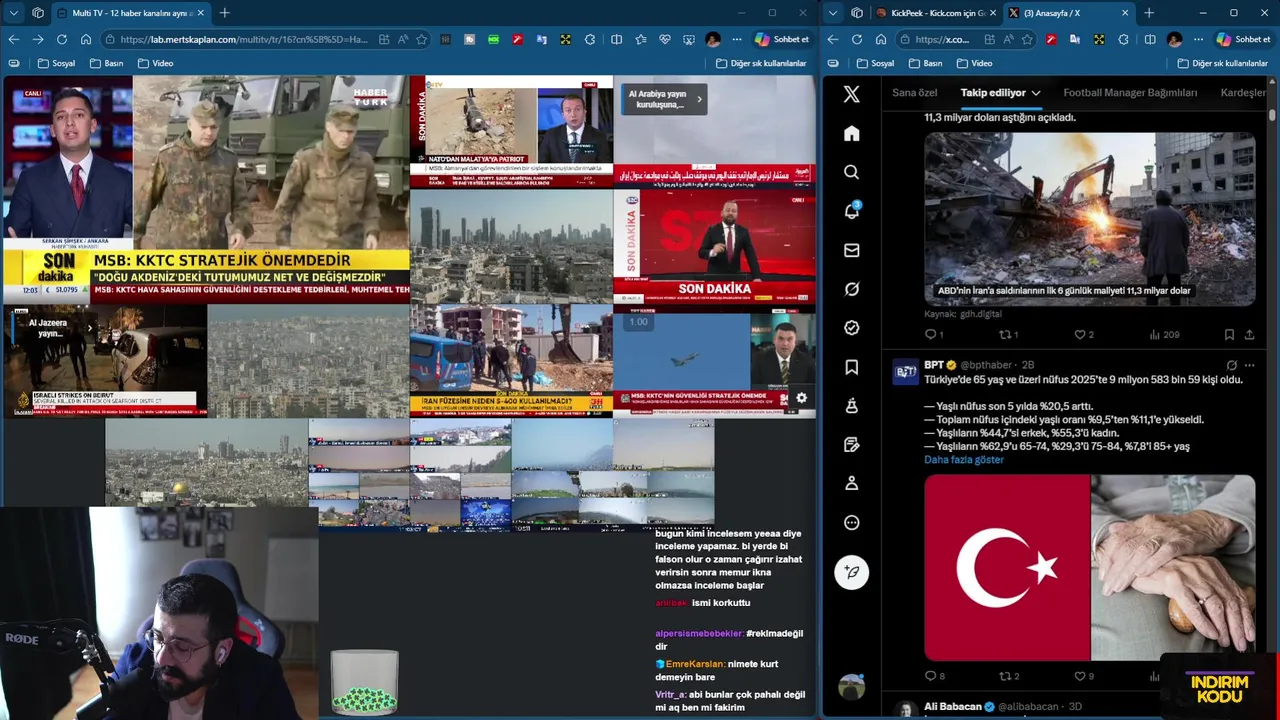View analytics count 209 on first tweet
Viewport: 1280px width, 720px height.
[x=1164, y=334]
